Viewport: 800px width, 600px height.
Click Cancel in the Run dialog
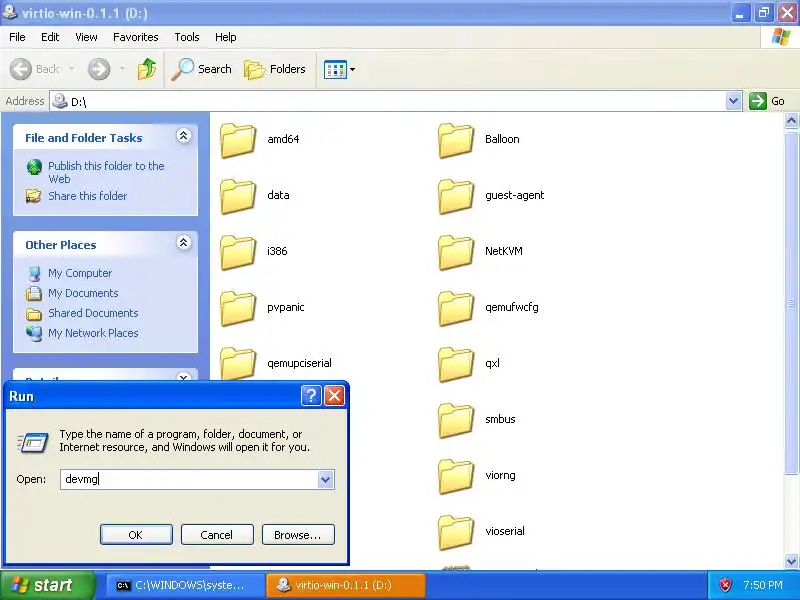coord(217,535)
